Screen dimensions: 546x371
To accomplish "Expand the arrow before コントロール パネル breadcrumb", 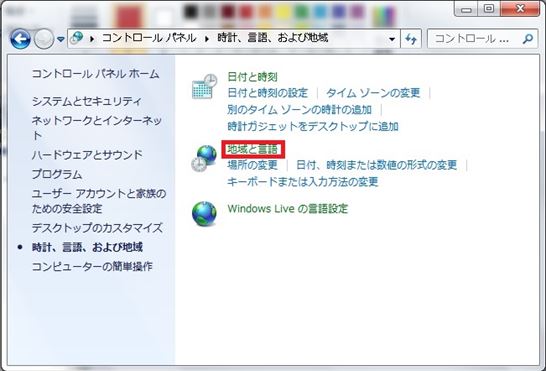I will 92,39.
